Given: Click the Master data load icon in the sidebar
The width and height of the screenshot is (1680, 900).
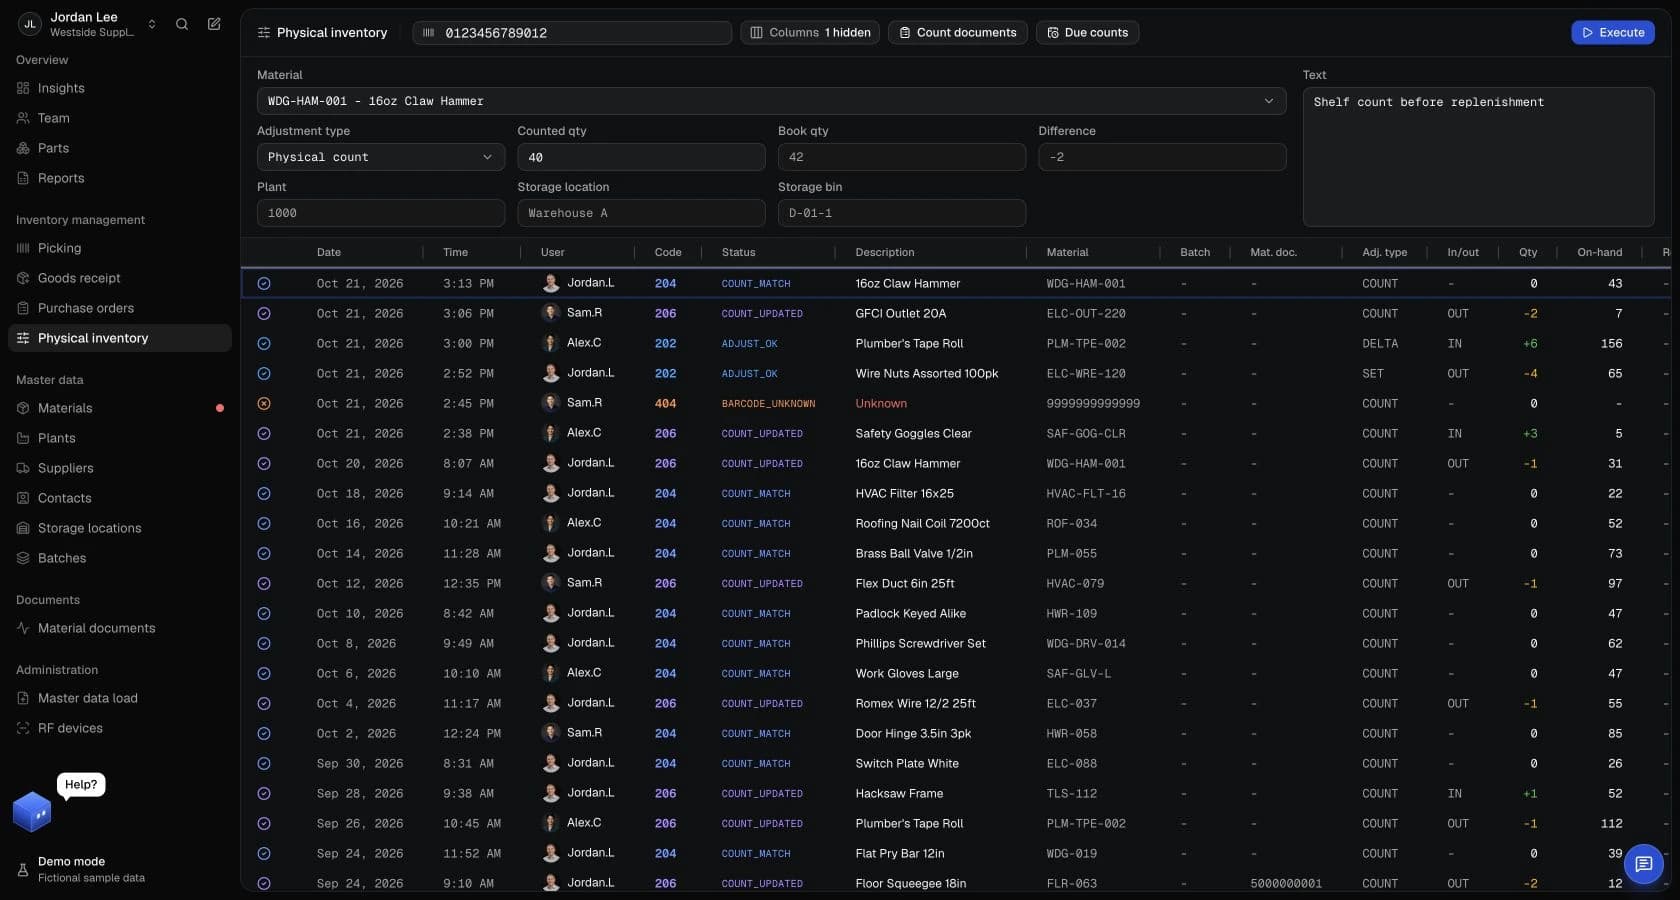Looking at the screenshot, I should (x=23, y=698).
